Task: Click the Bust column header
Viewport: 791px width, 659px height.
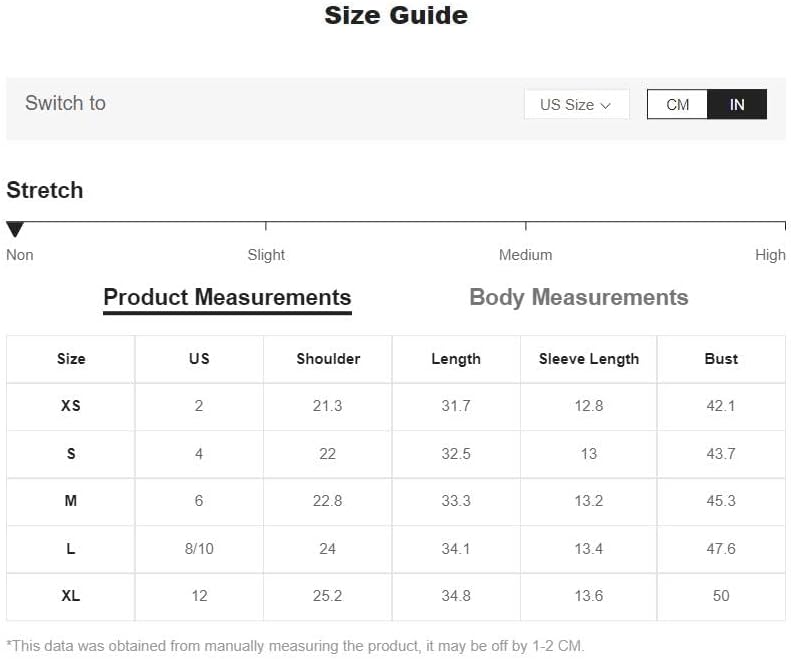Action: (x=721, y=359)
